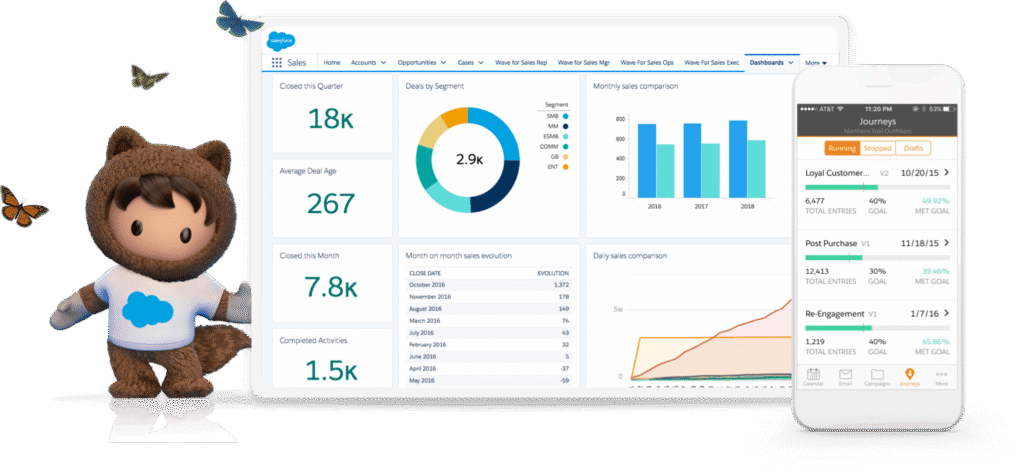The image size is (1024, 474).
Task: Click the Salesforce cloud logo
Action: pos(281,41)
